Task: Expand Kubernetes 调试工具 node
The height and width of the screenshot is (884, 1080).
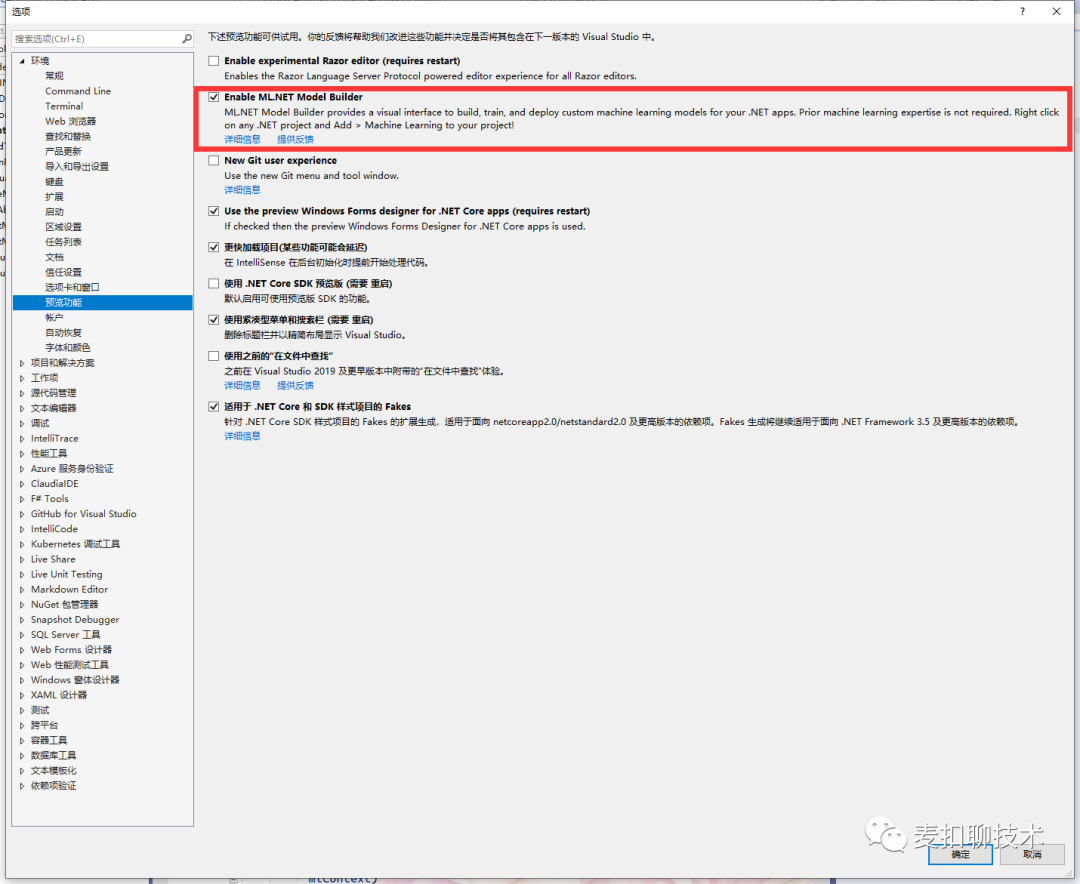Action: coord(22,544)
